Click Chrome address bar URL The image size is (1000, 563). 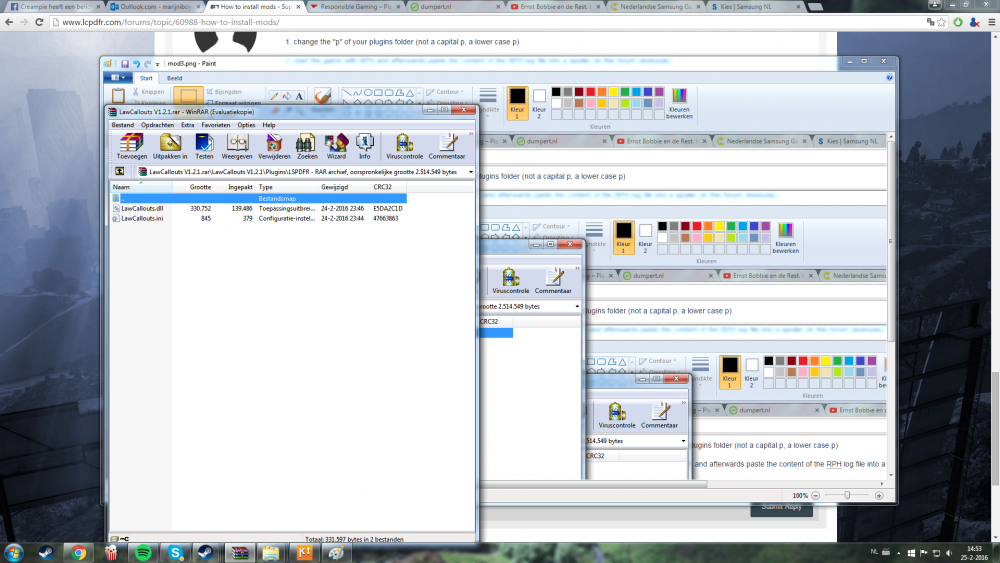(x=171, y=22)
